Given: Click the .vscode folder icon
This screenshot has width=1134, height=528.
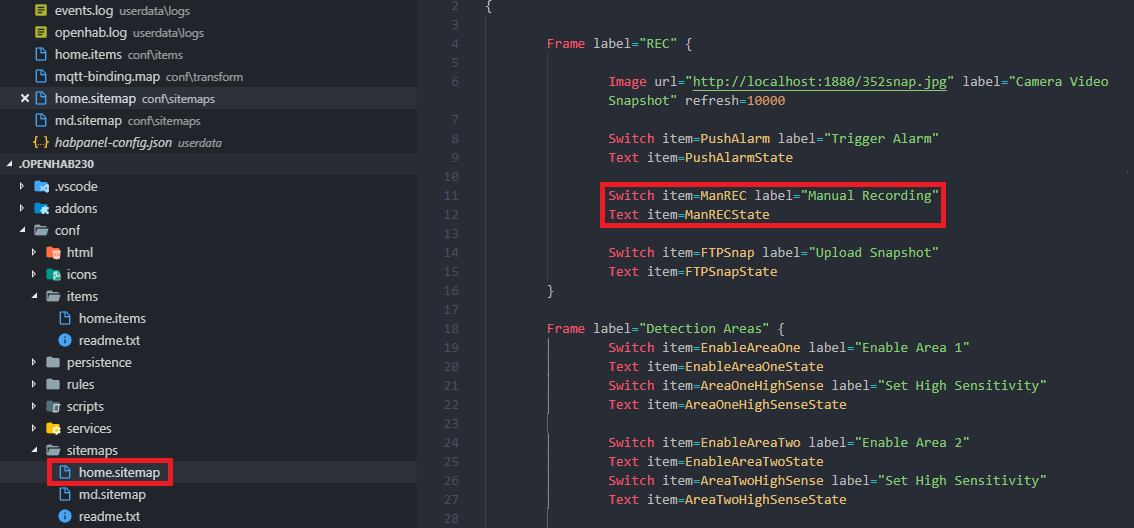Looking at the screenshot, I should coord(41,186).
